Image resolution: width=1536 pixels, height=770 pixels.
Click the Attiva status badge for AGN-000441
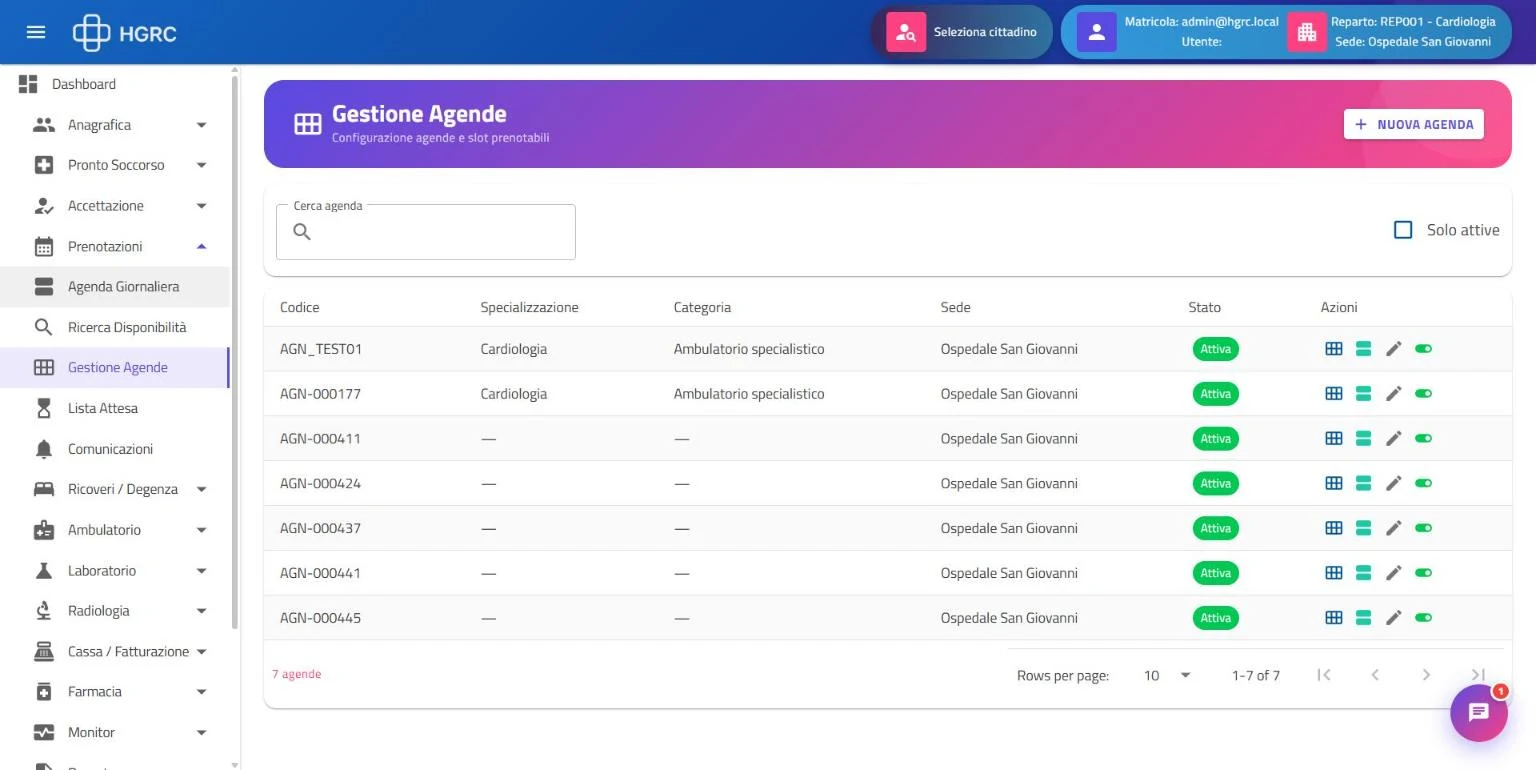point(1215,573)
